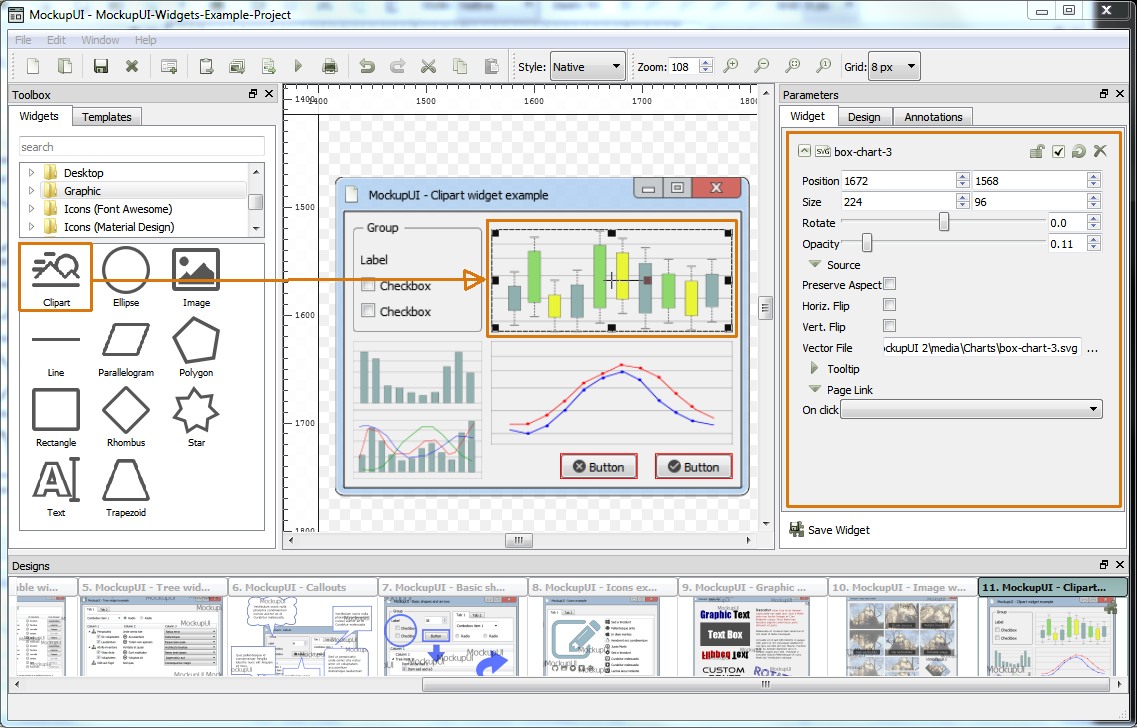Save the project with the floppy disk icon
Image resolution: width=1137 pixels, height=728 pixels.
(101, 67)
